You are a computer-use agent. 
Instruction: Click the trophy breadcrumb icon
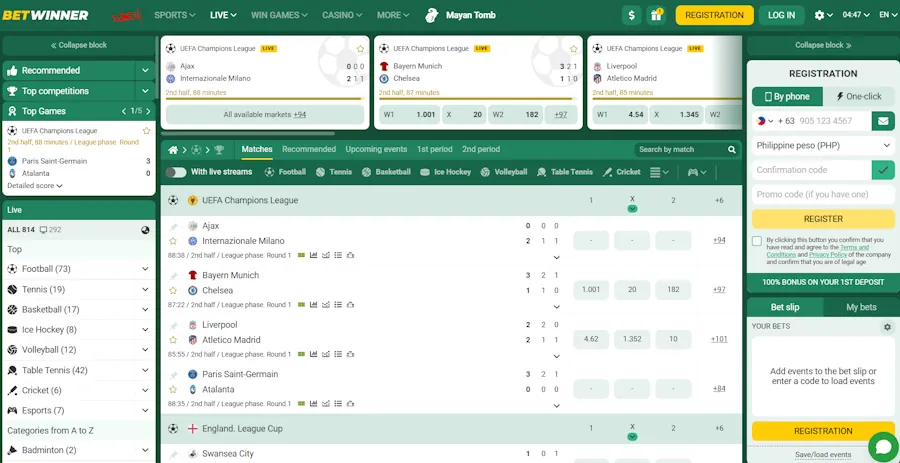pyautogui.click(x=219, y=150)
